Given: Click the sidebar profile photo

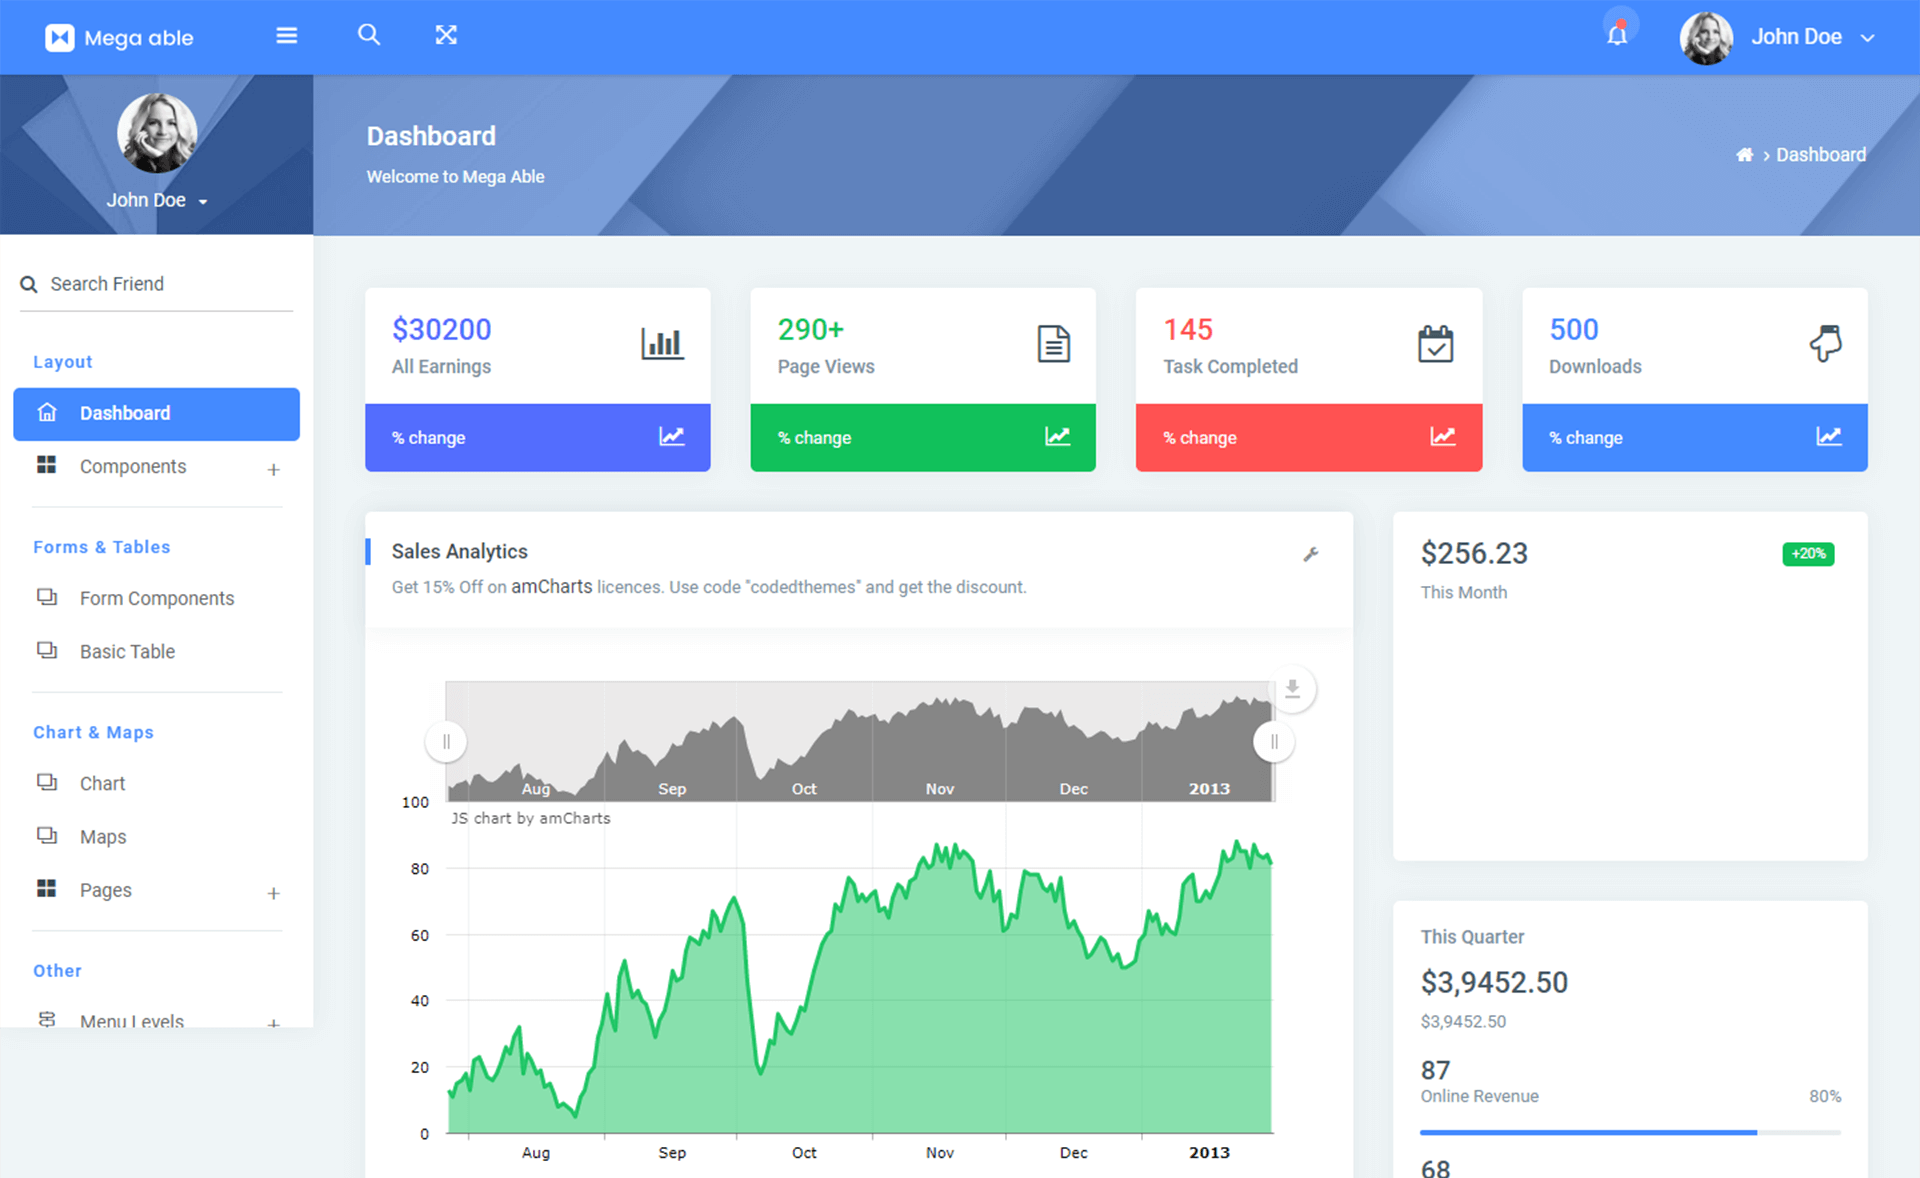Looking at the screenshot, I should point(157,133).
